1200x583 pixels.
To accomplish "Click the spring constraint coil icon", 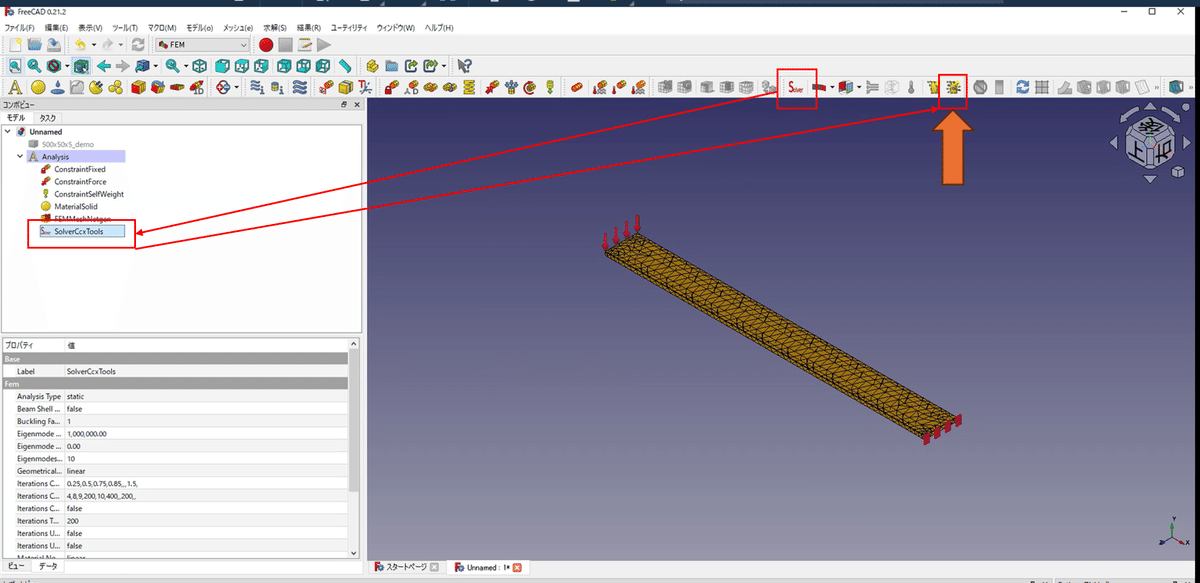I will point(467,87).
